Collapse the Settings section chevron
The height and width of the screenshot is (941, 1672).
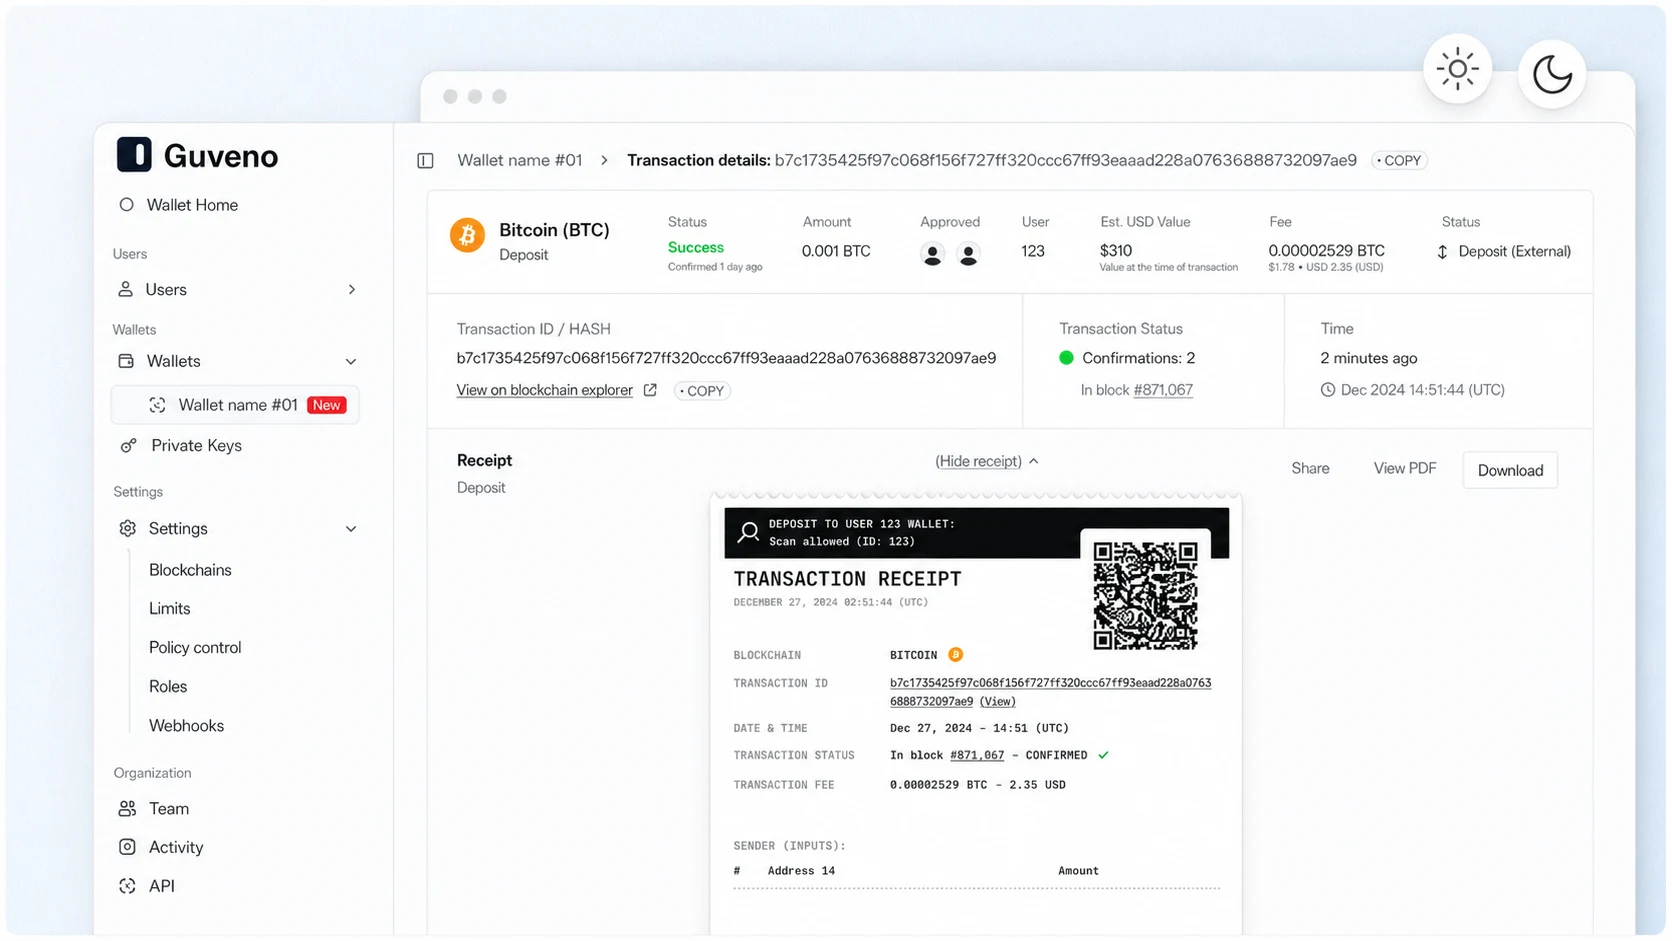pos(351,528)
